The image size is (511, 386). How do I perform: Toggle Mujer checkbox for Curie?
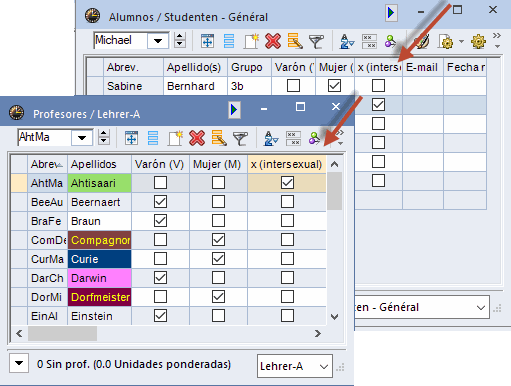pyautogui.click(x=218, y=259)
